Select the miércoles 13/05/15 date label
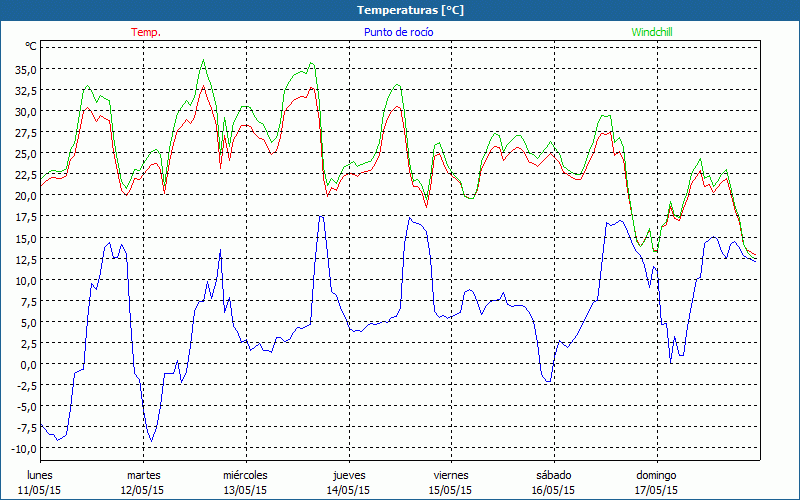The height and width of the screenshot is (500, 800). point(245,482)
